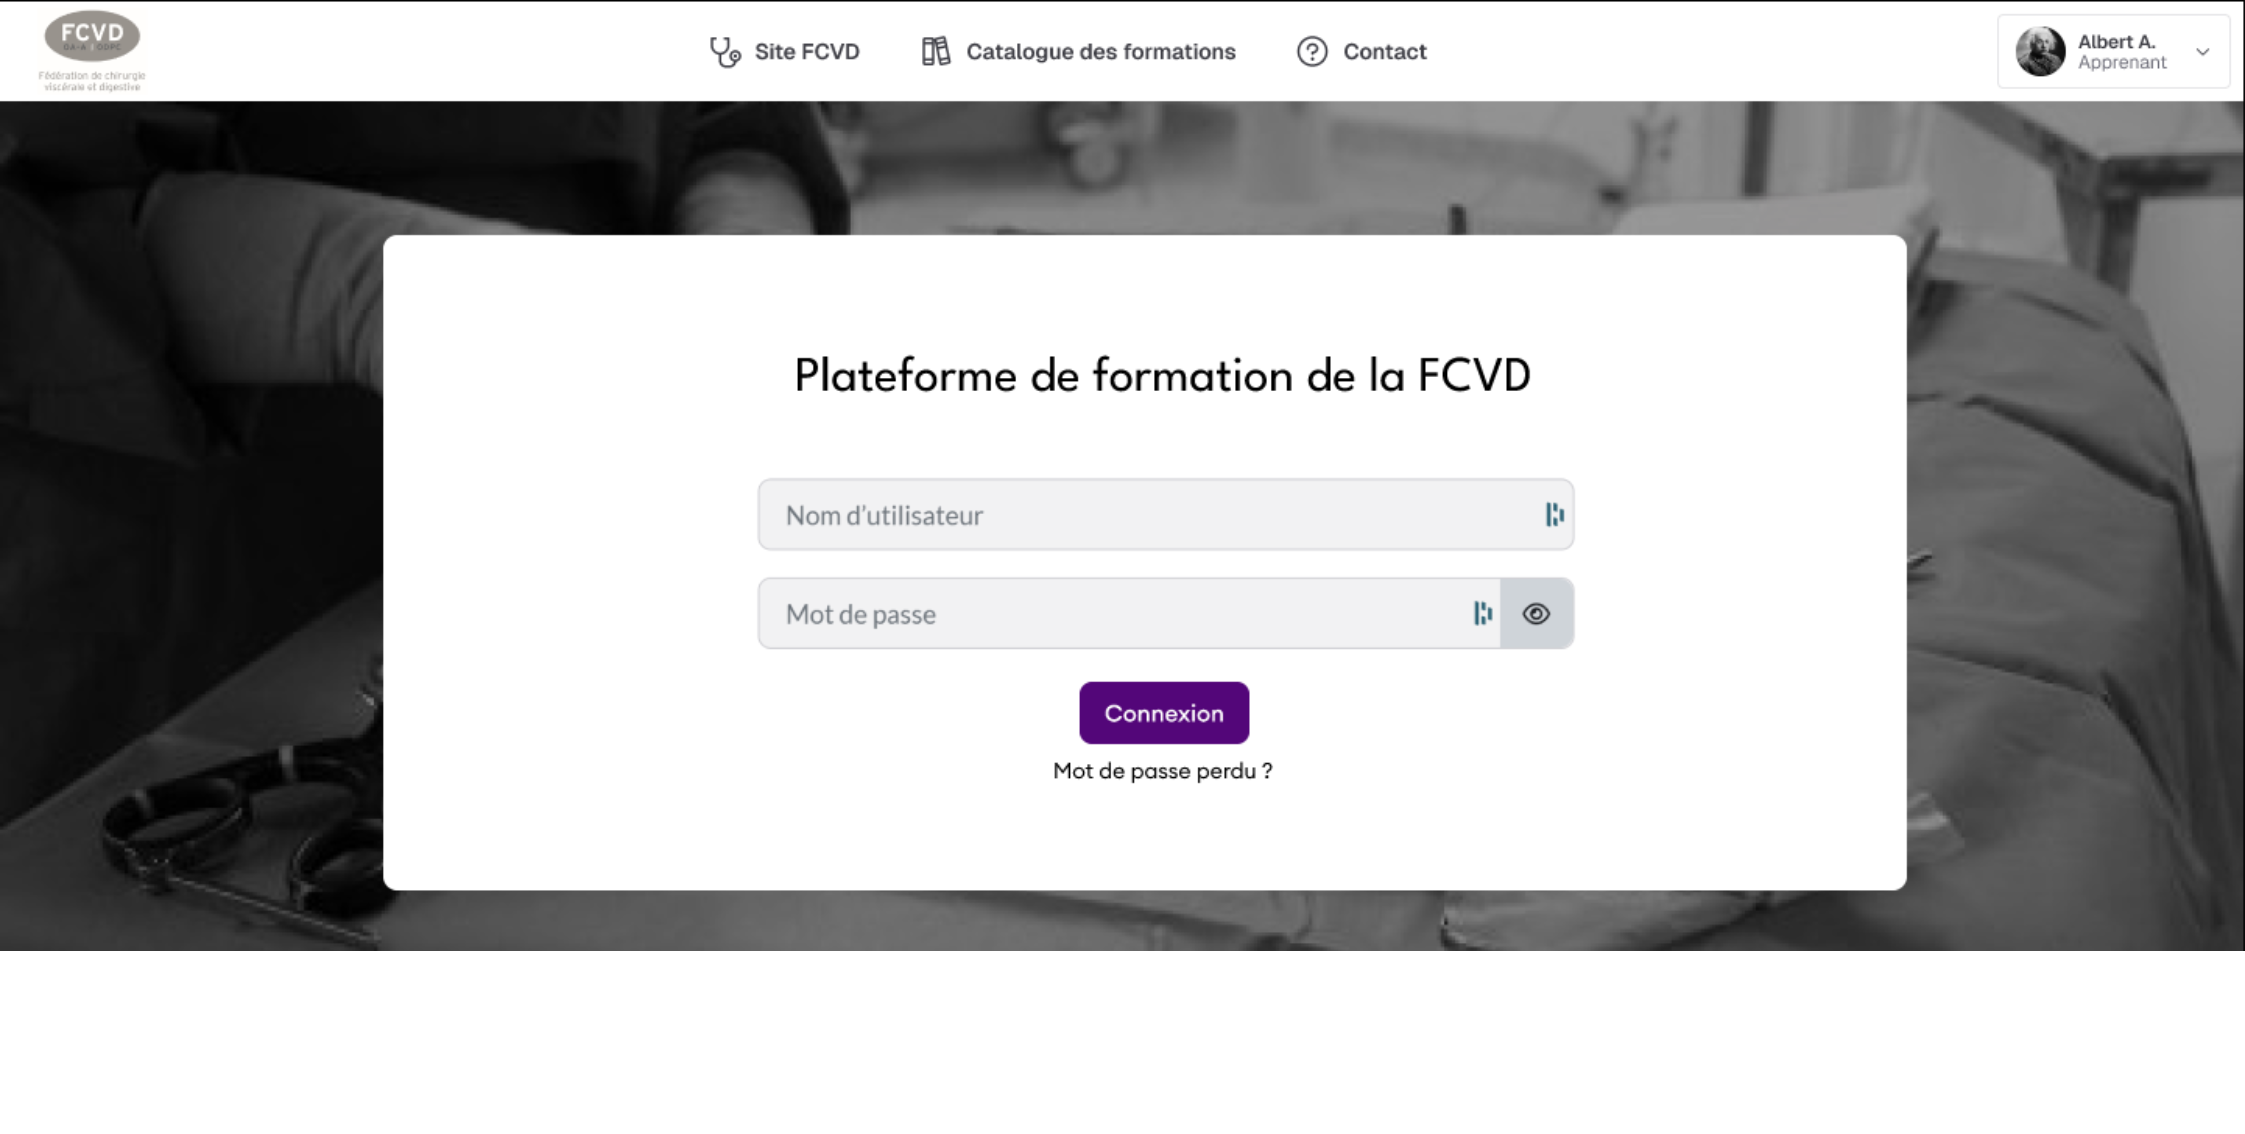Expand the user menu chevron arrow
Viewport: 2245px width, 1134px height.
point(2202,52)
